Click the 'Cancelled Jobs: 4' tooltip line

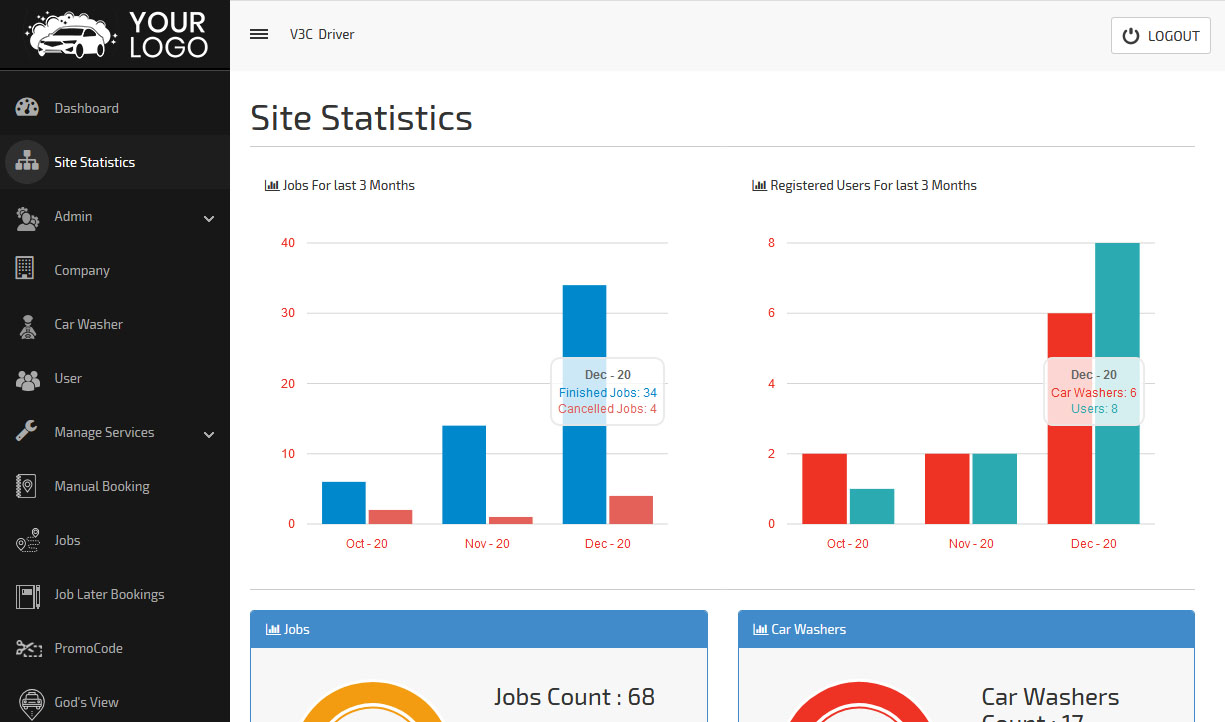(x=608, y=409)
